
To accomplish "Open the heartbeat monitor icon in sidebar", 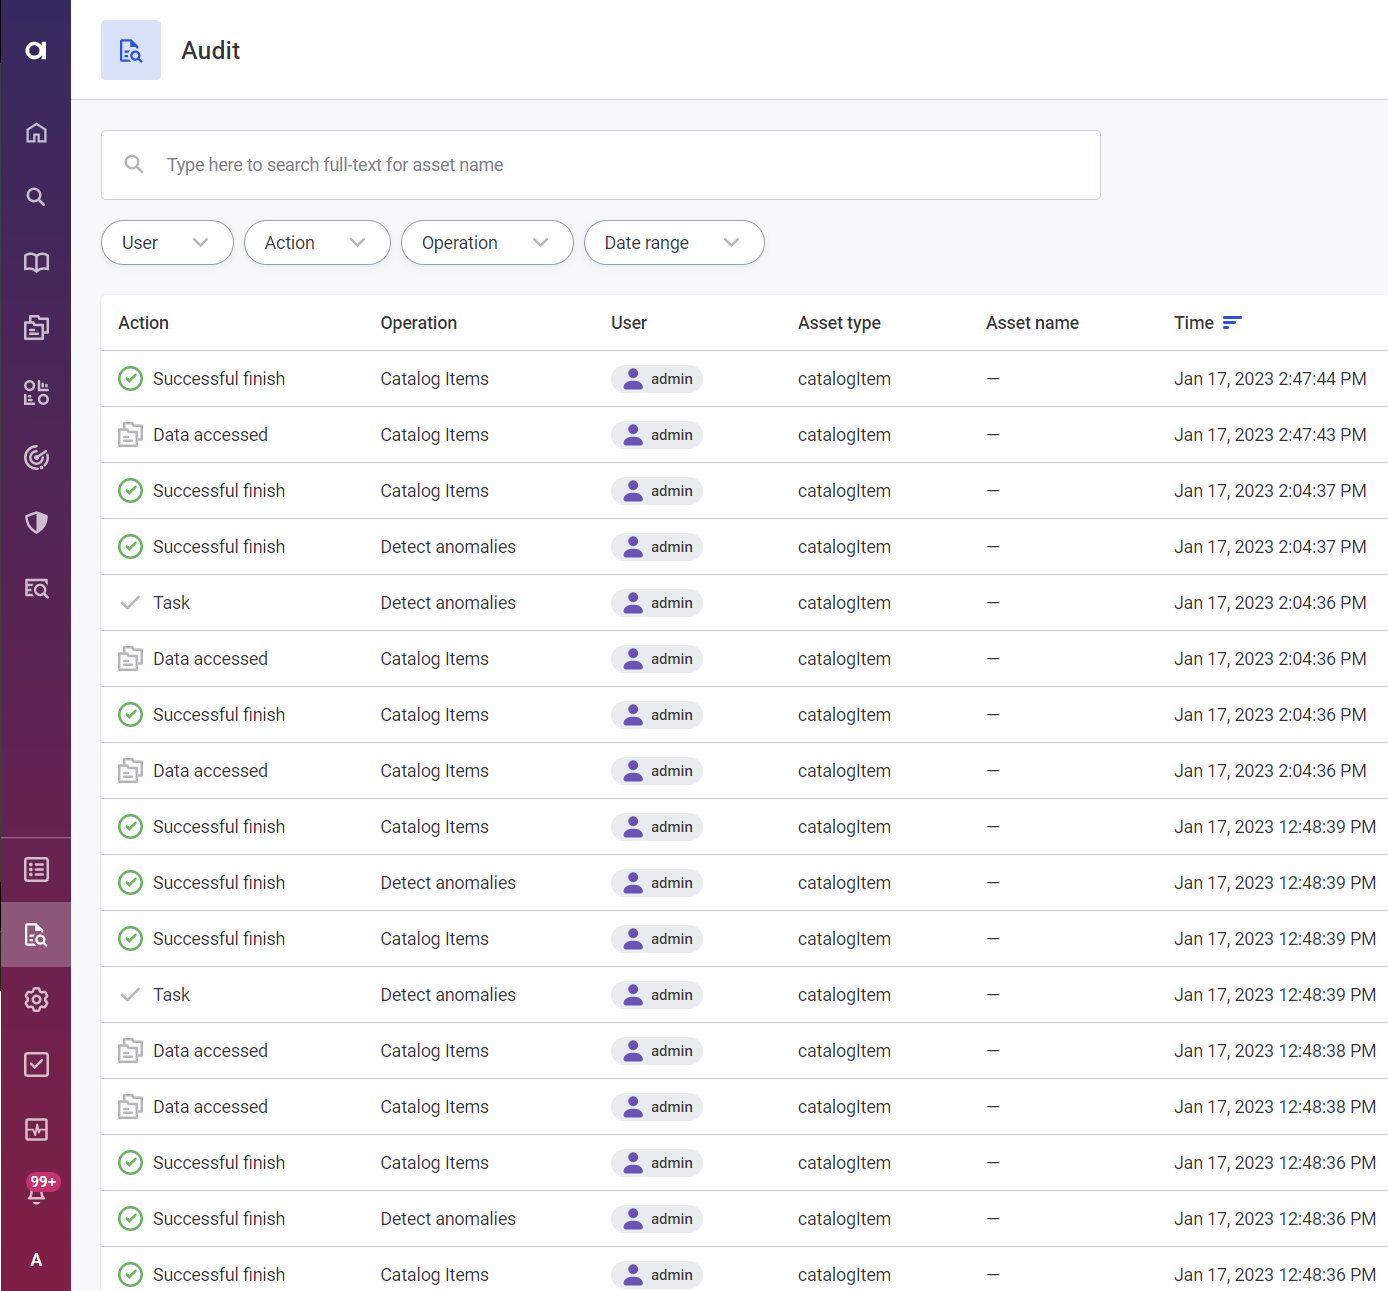I will pos(36,1130).
